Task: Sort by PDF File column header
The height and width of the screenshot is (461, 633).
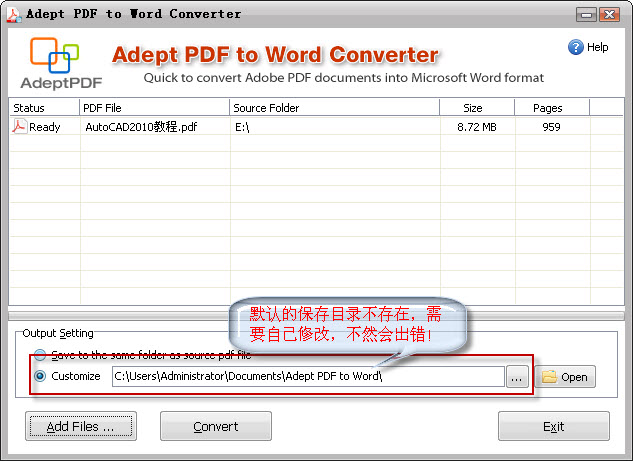Action: pos(154,108)
